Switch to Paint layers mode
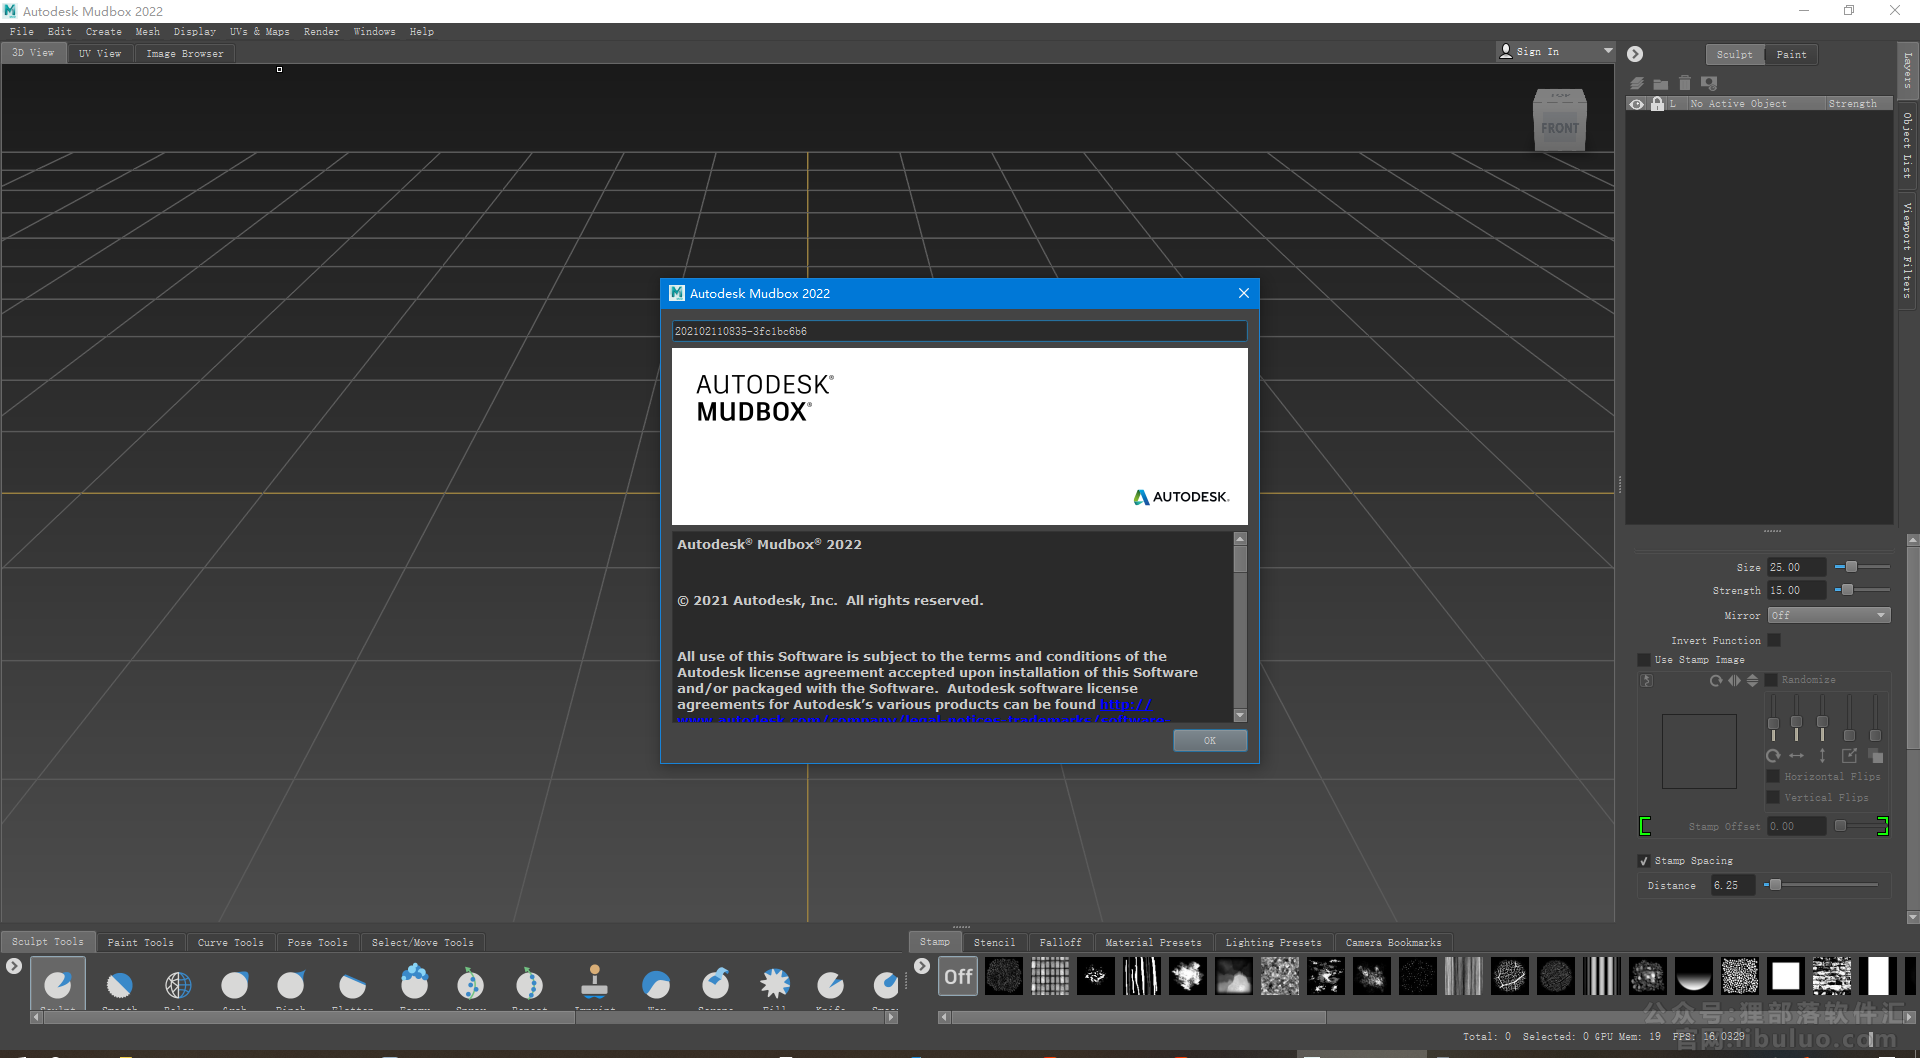The image size is (1920, 1058). [1791, 54]
